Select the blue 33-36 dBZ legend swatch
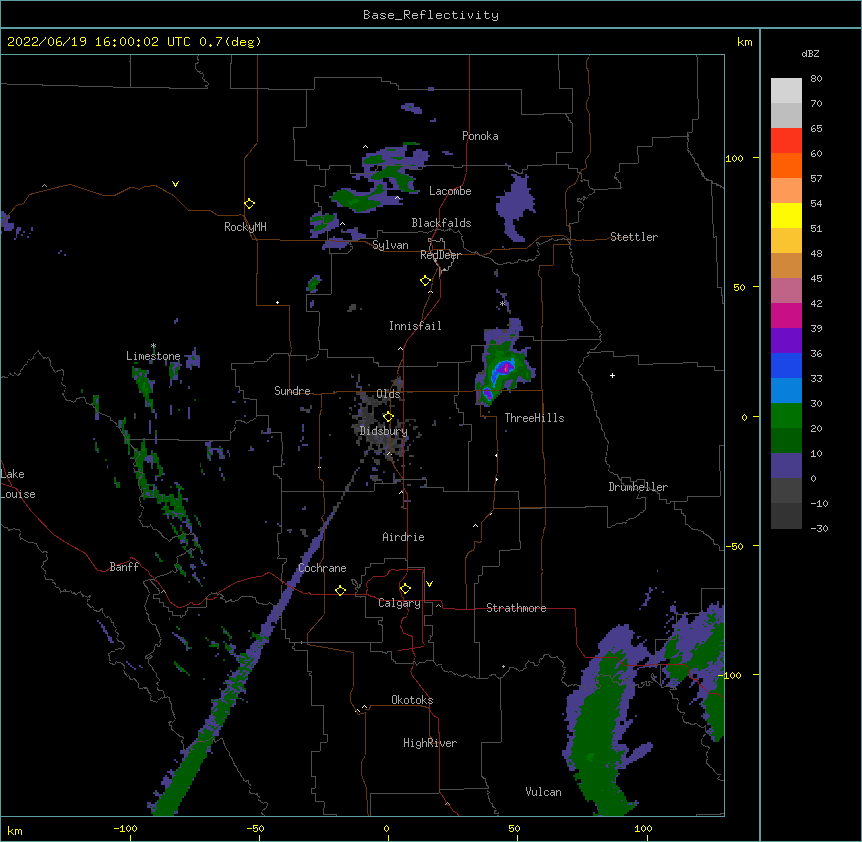This screenshot has width=862, height=842. 786,365
